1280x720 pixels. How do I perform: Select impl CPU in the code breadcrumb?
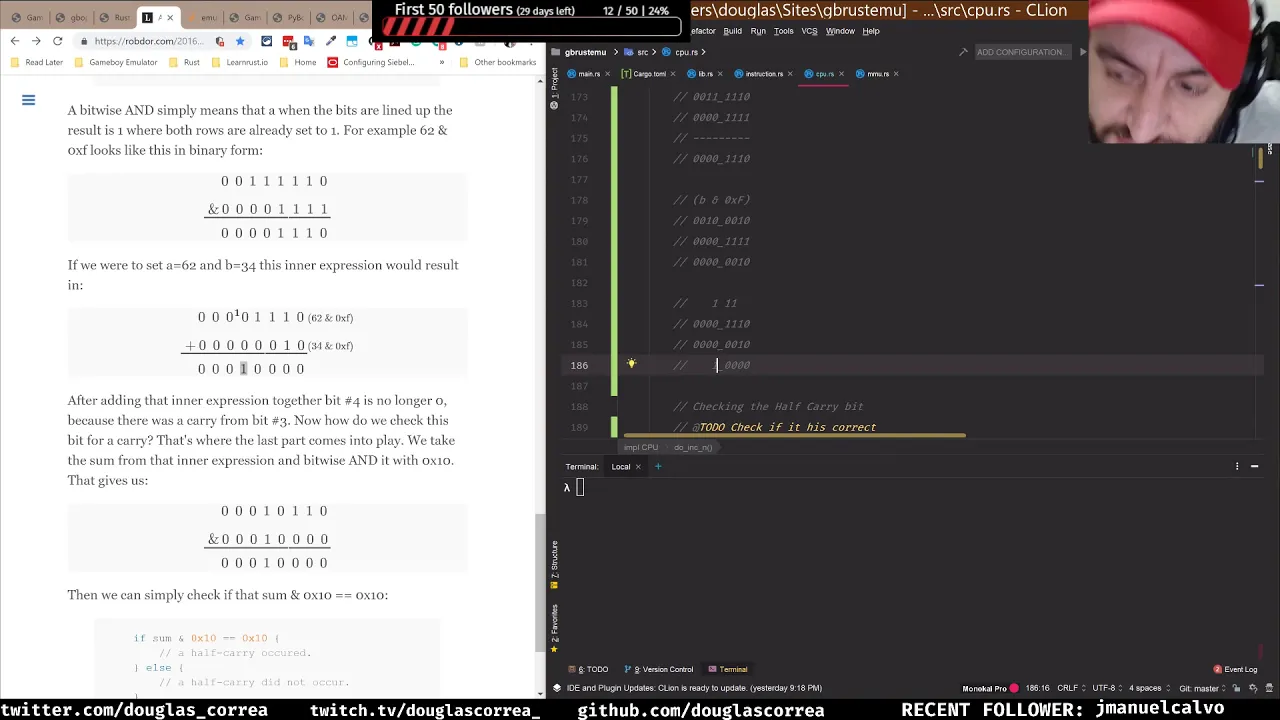(x=641, y=447)
